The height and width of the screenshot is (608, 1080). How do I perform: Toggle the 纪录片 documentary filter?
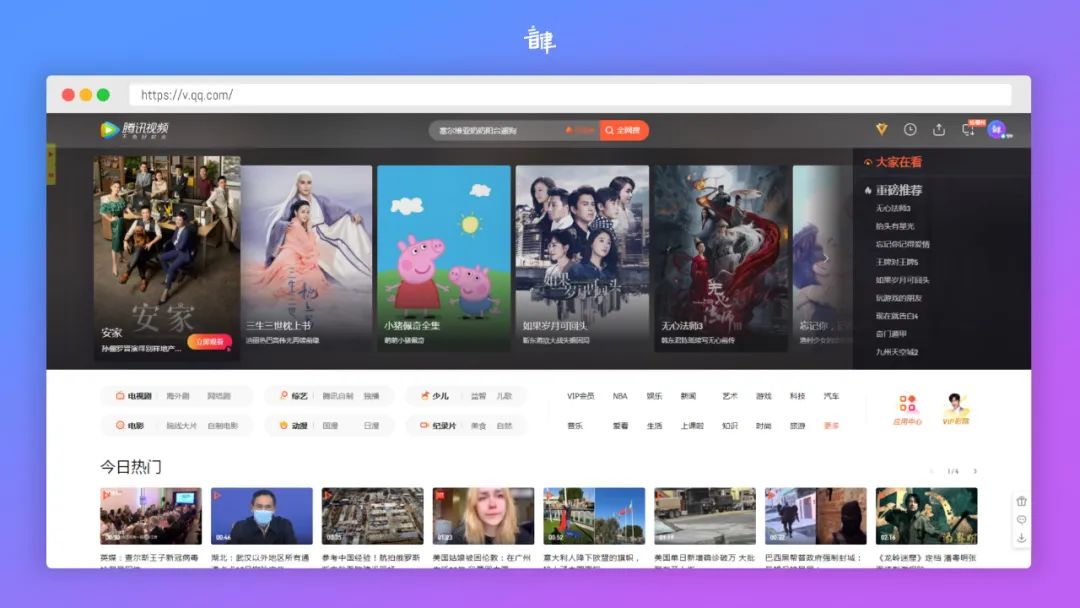(x=445, y=425)
